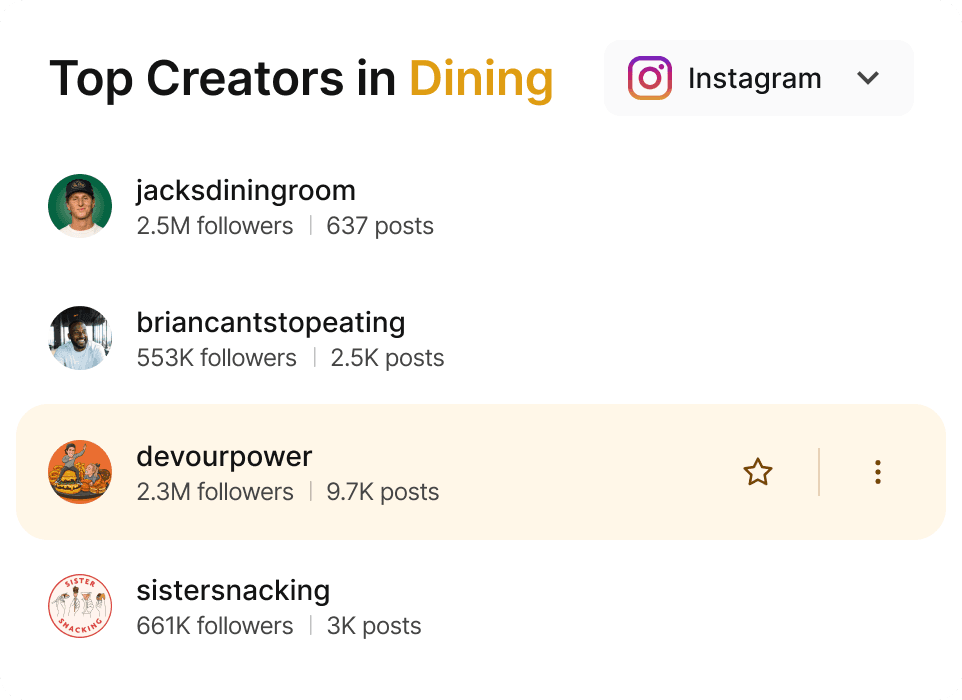The image size is (962, 700).
Task: Open the briancantstopeating creator name
Action: pyautogui.click(x=270, y=323)
